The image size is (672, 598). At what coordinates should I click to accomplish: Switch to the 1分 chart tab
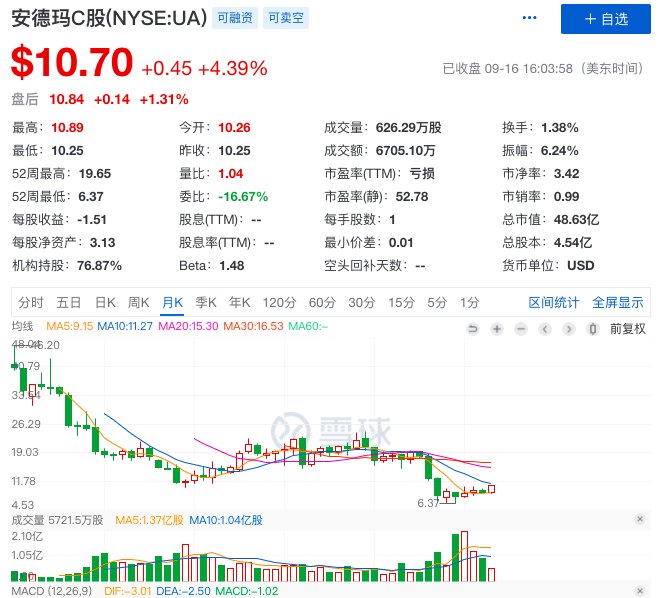[470, 303]
